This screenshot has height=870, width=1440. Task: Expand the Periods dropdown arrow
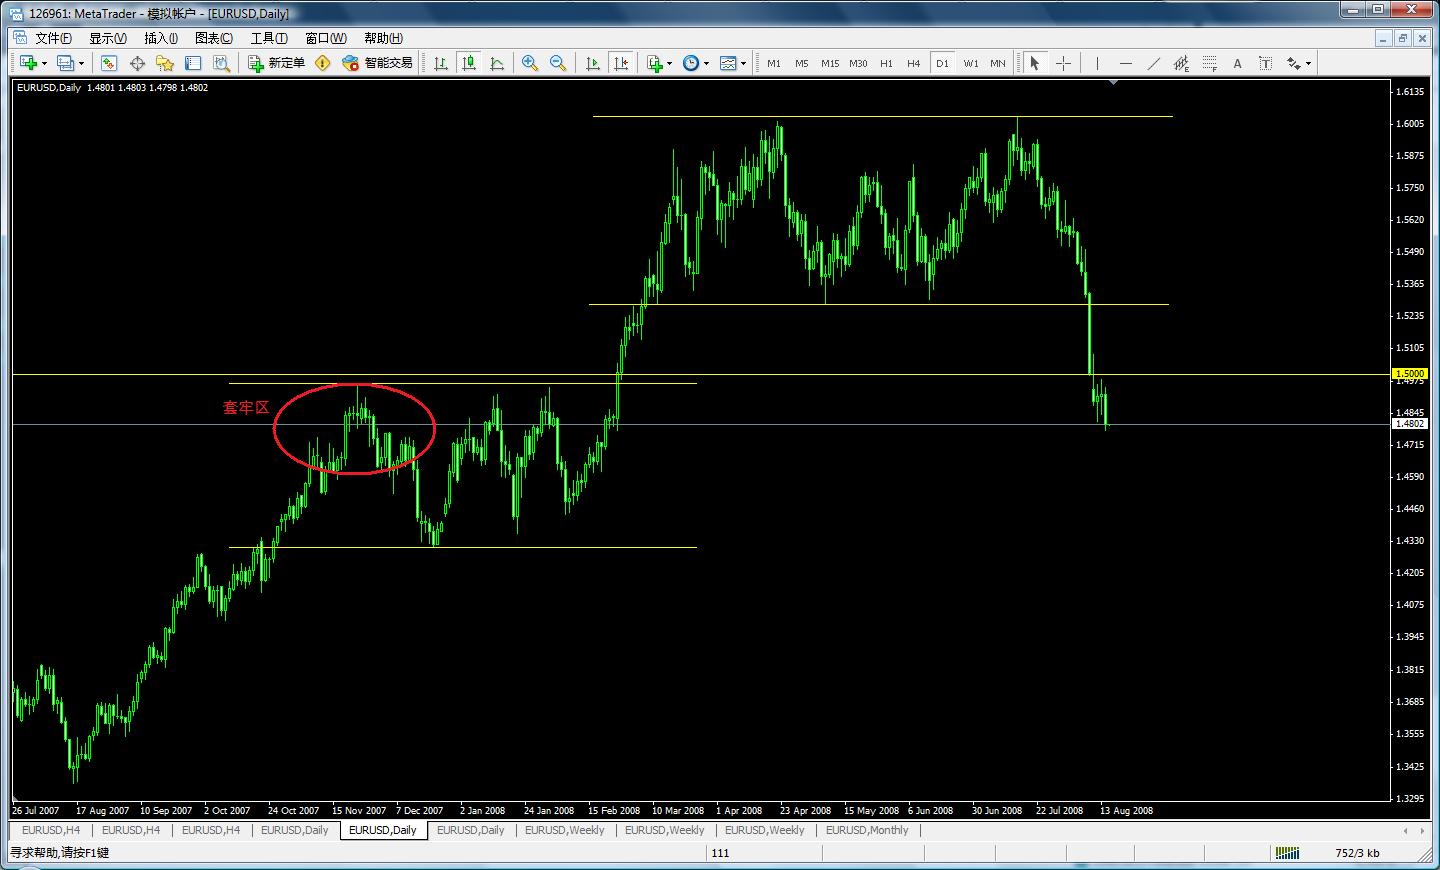click(x=707, y=64)
